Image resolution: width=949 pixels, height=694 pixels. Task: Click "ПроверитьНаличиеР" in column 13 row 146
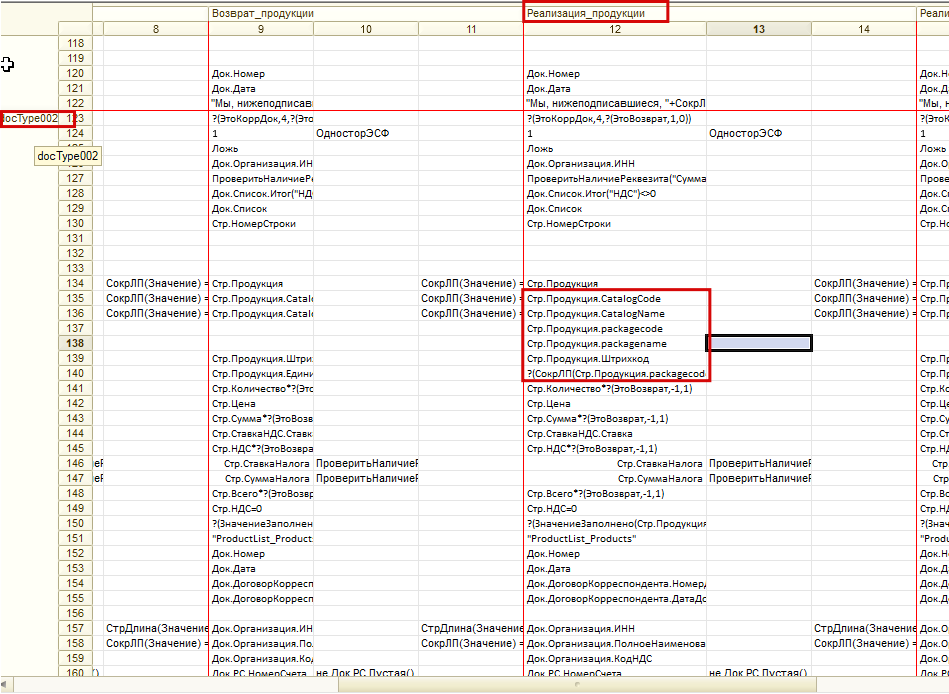point(759,463)
